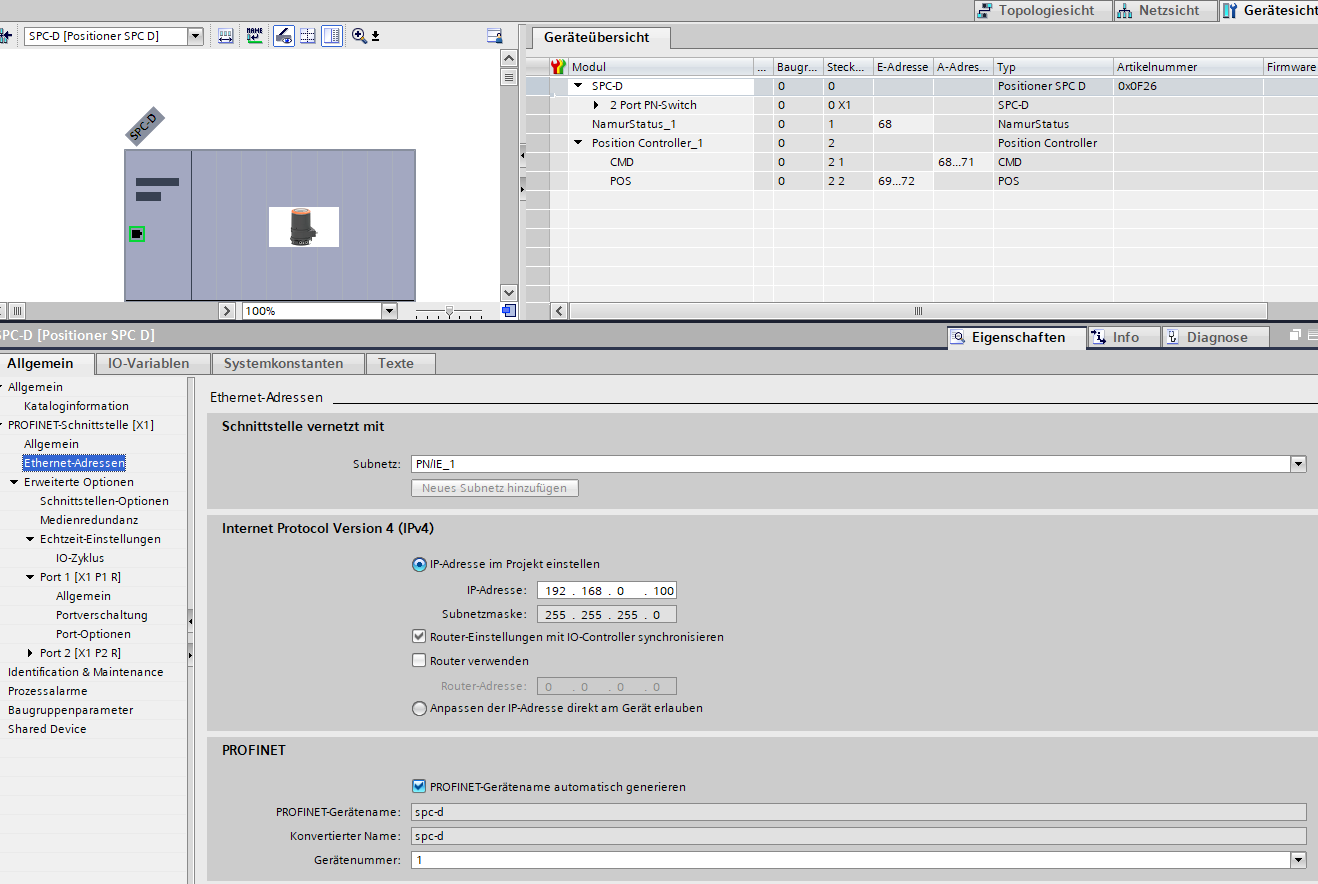Click the show page breaks icon

(308, 36)
